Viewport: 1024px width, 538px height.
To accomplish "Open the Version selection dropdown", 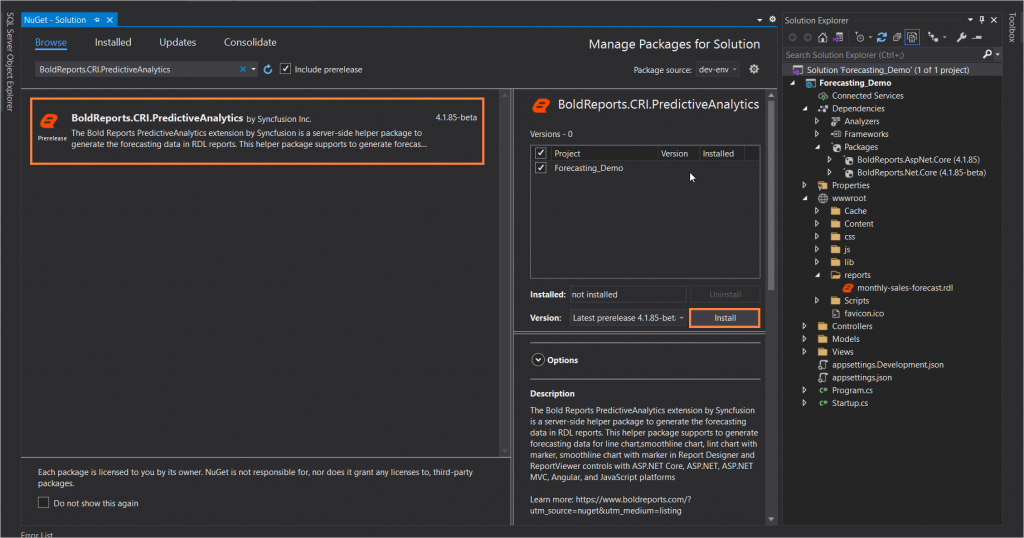I will coord(628,318).
